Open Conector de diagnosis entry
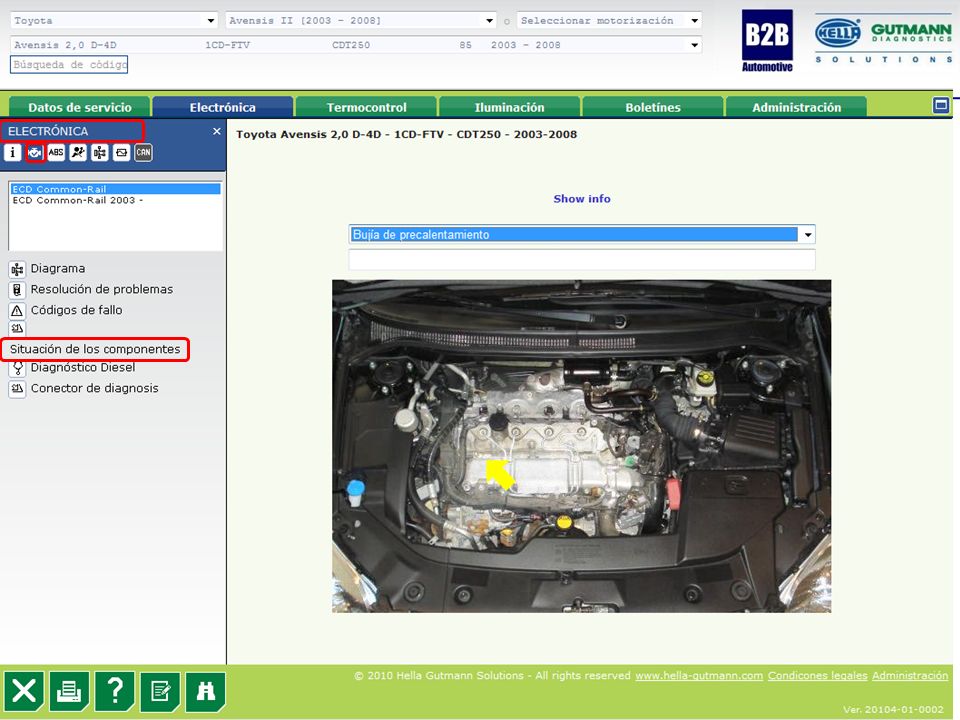The height and width of the screenshot is (720, 960). pyautogui.click(x=94, y=389)
